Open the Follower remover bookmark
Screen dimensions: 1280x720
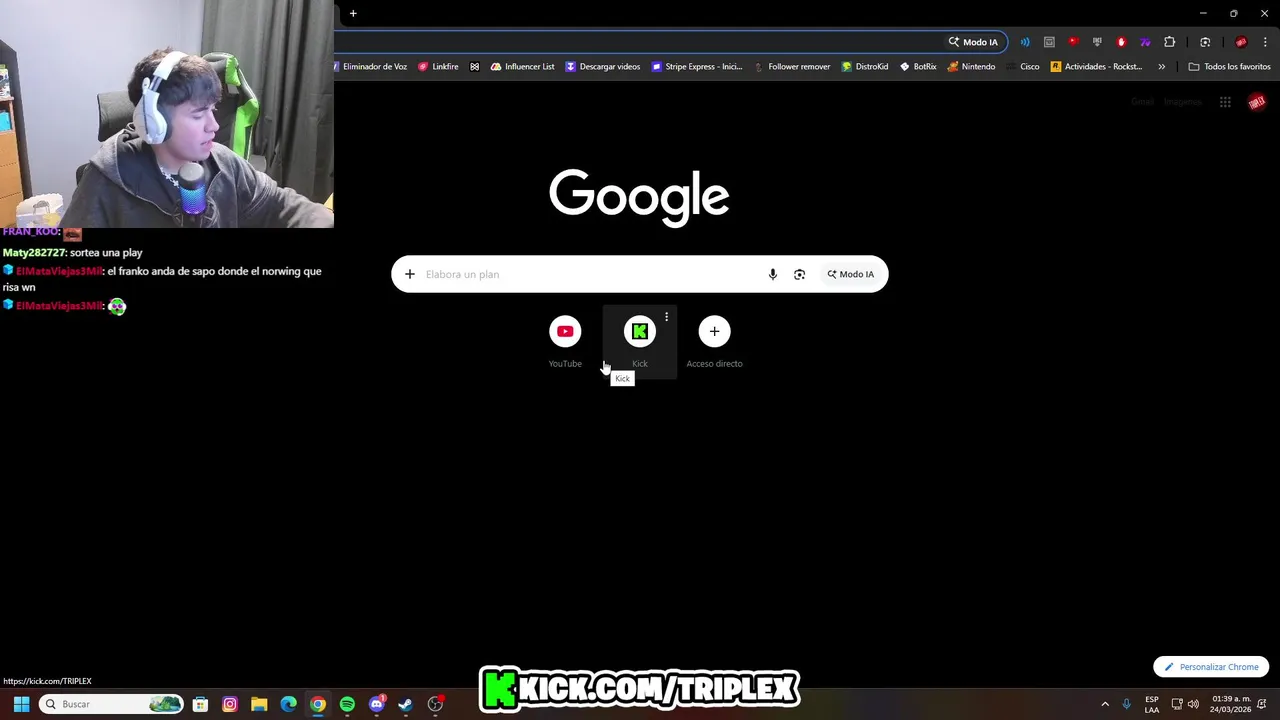(x=792, y=67)
